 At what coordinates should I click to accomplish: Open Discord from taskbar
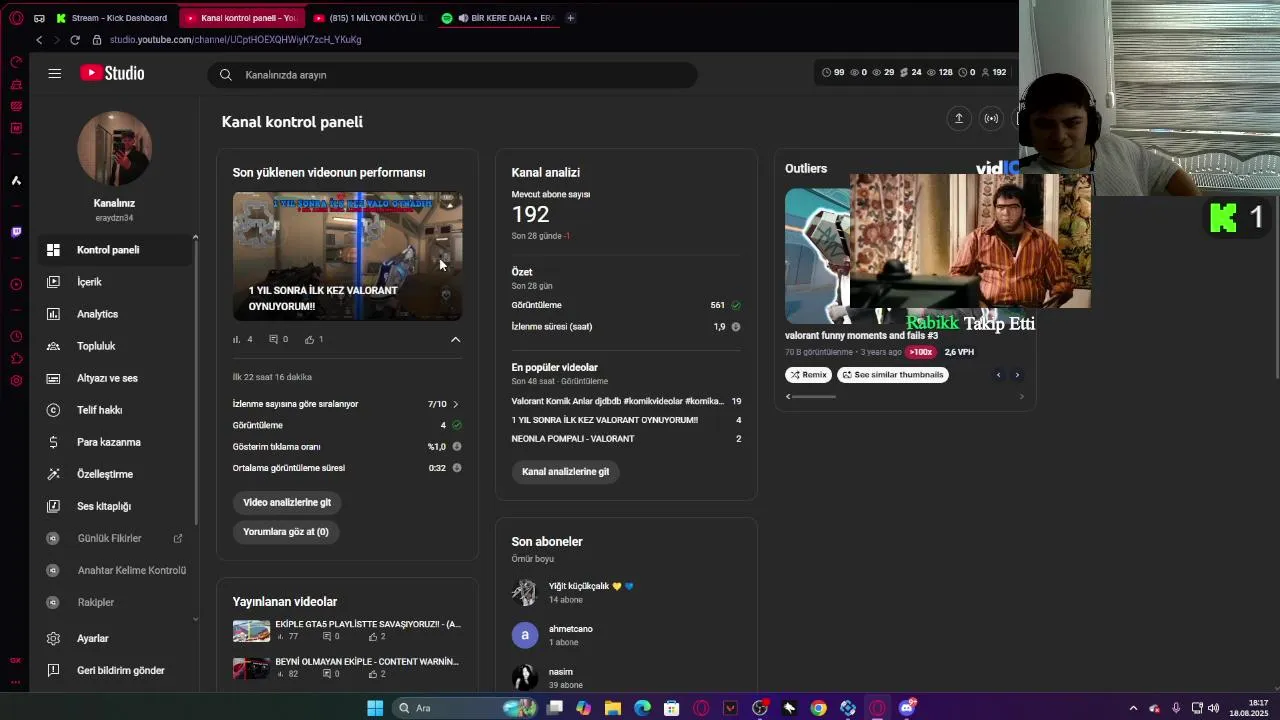pyautogui.click(x=907, y=708)
